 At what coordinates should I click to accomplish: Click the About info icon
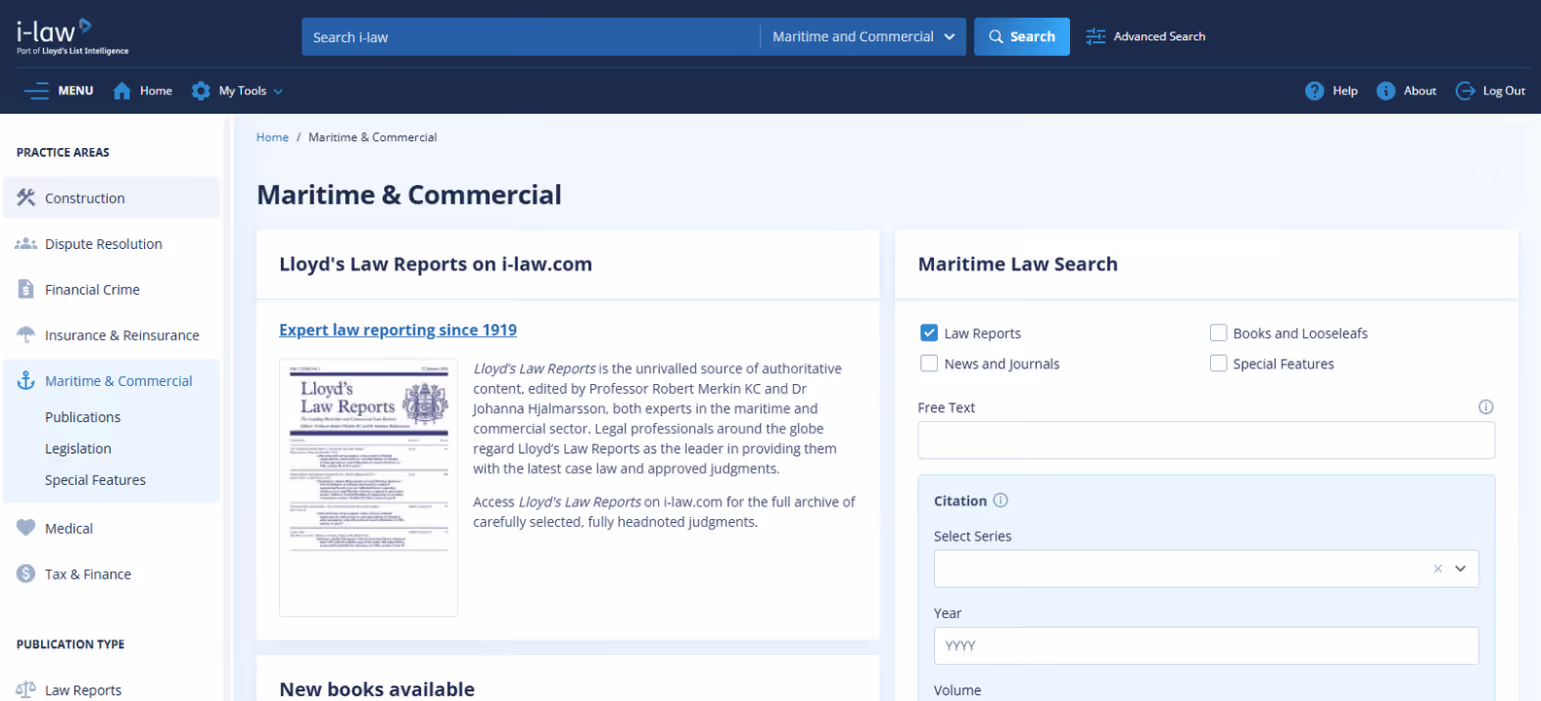(x=1386, y=91)
